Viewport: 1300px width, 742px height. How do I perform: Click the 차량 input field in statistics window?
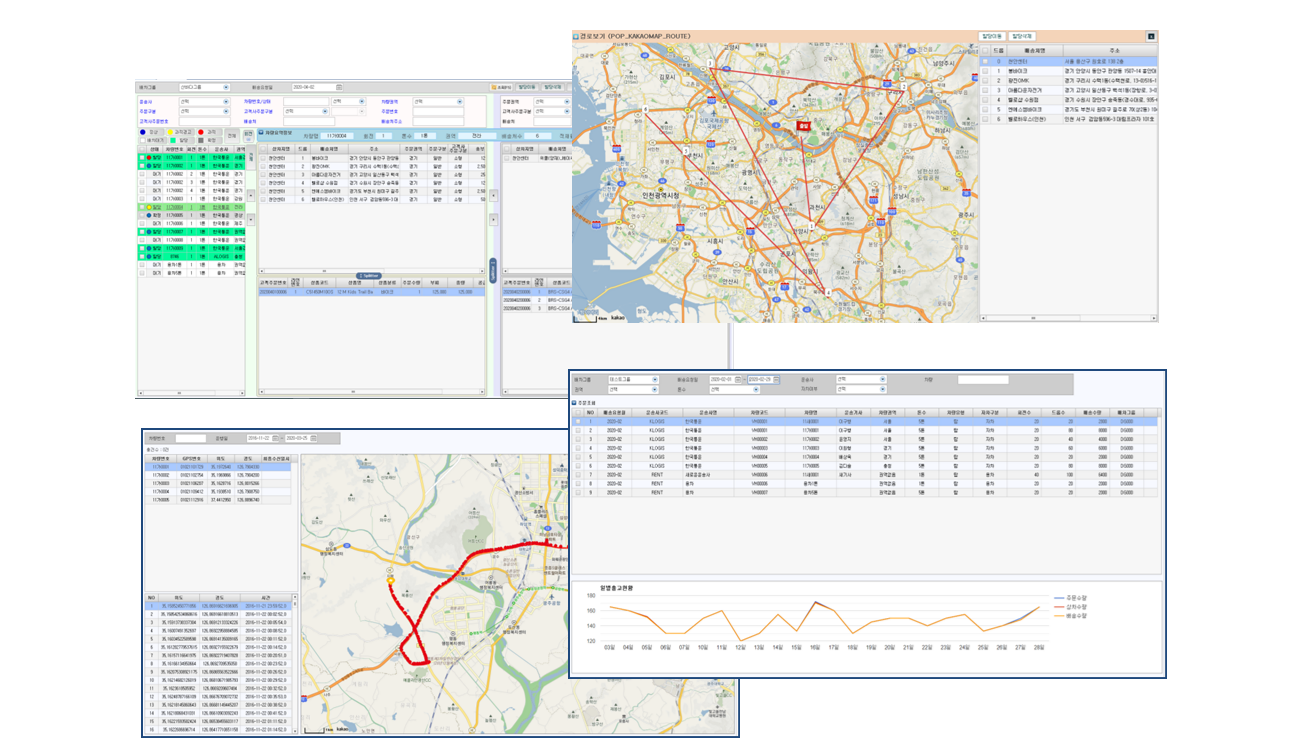pos(983,379)
